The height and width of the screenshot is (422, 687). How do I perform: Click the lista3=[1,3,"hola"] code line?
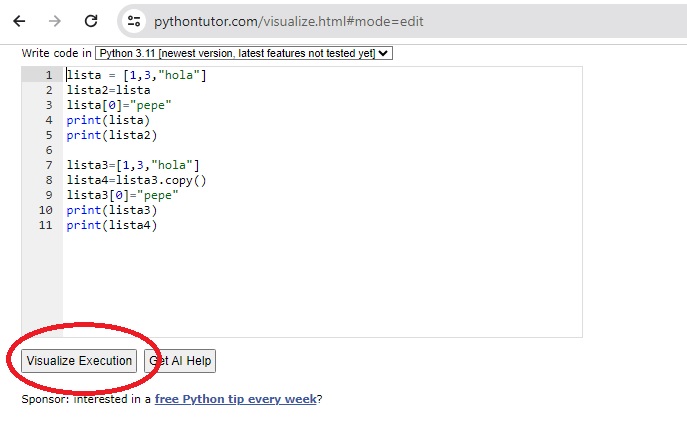[x=133, y=165]
